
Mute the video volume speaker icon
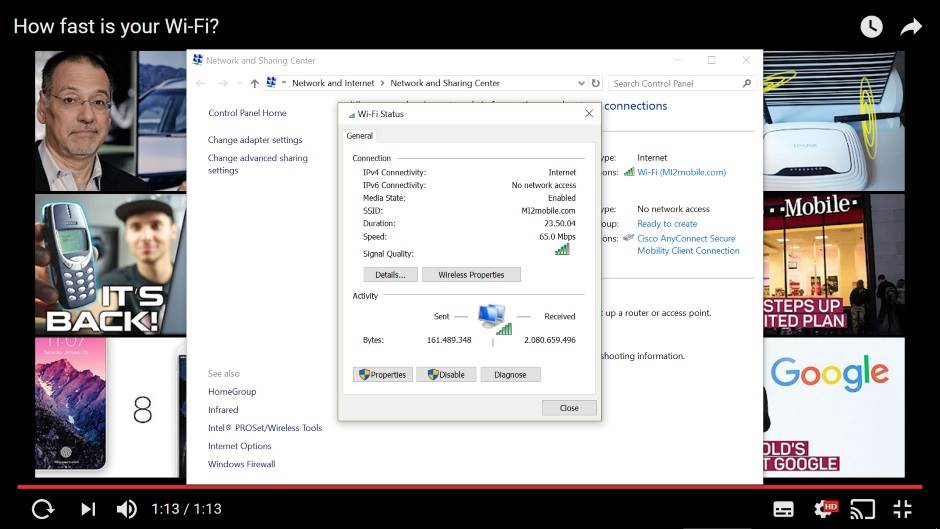point(126,509)
